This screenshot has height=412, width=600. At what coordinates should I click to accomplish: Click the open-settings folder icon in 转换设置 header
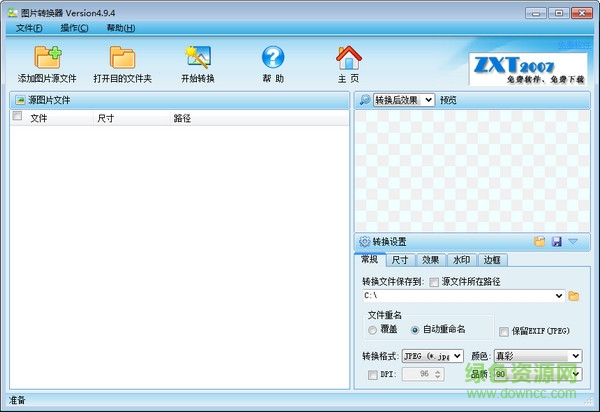pos(540,241)
